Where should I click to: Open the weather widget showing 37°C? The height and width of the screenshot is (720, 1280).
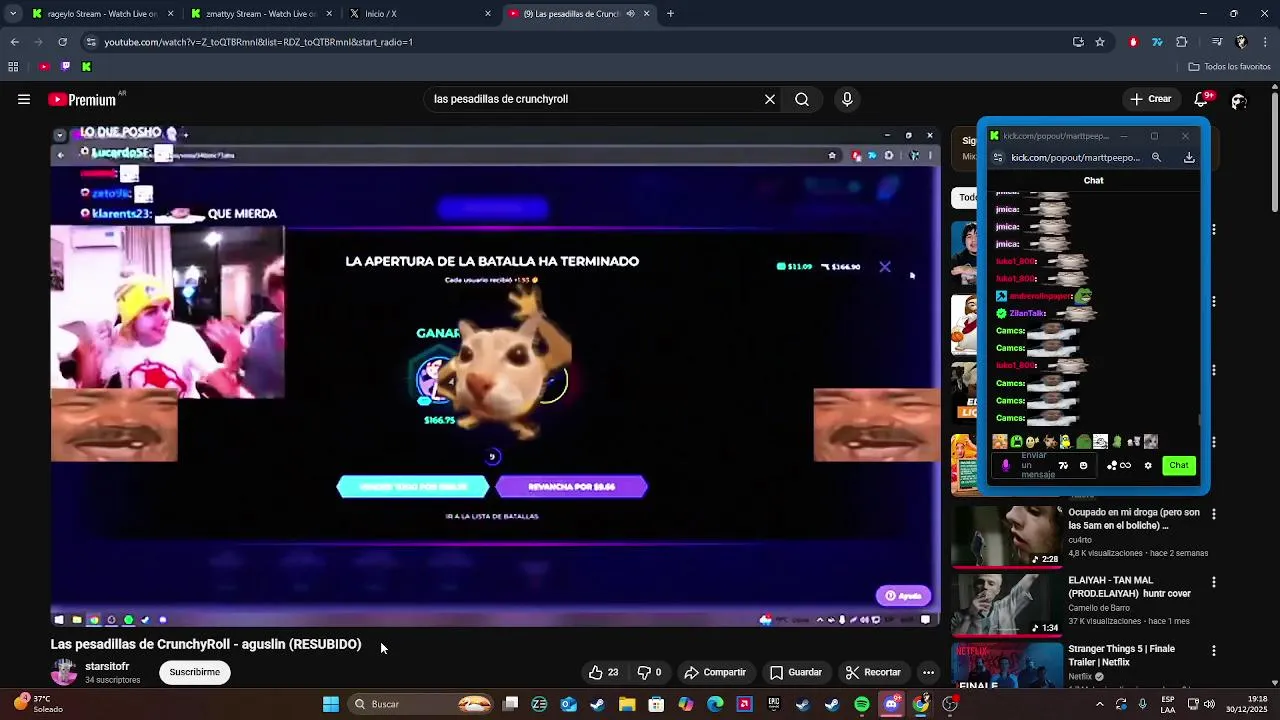point(39,704)
